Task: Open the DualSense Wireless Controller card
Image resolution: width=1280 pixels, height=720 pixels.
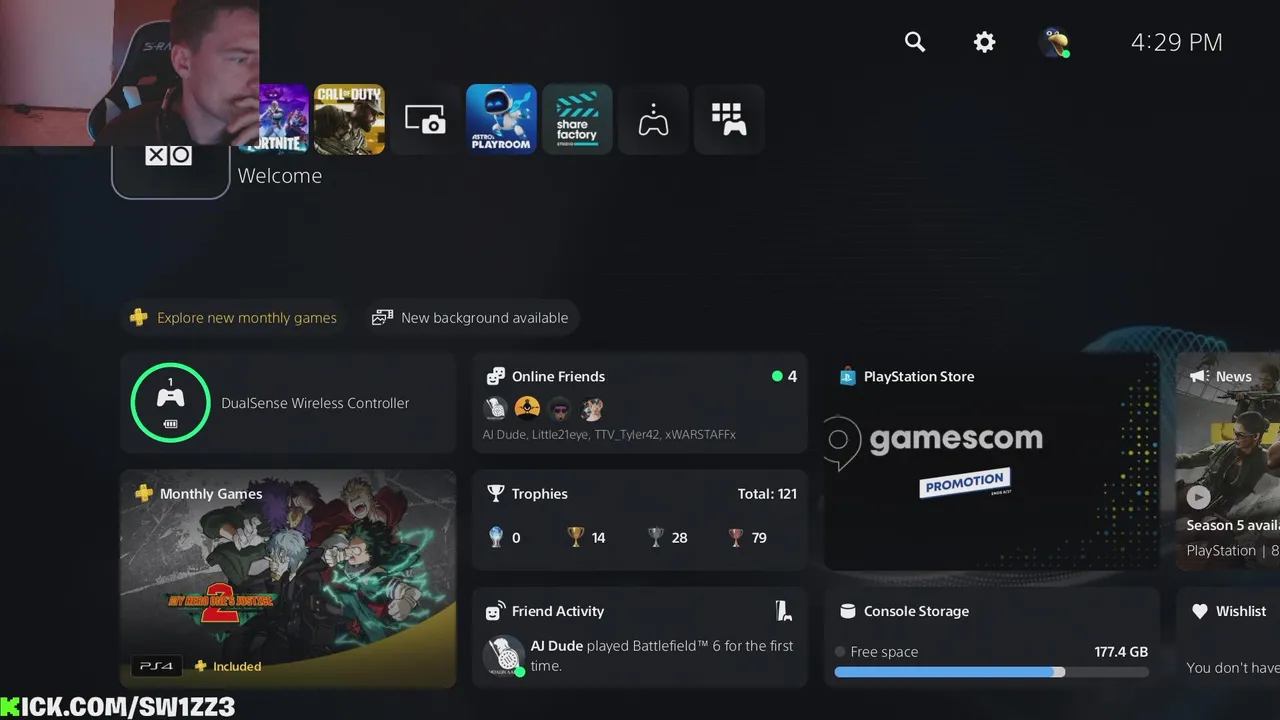Action: tap(288, 403)
